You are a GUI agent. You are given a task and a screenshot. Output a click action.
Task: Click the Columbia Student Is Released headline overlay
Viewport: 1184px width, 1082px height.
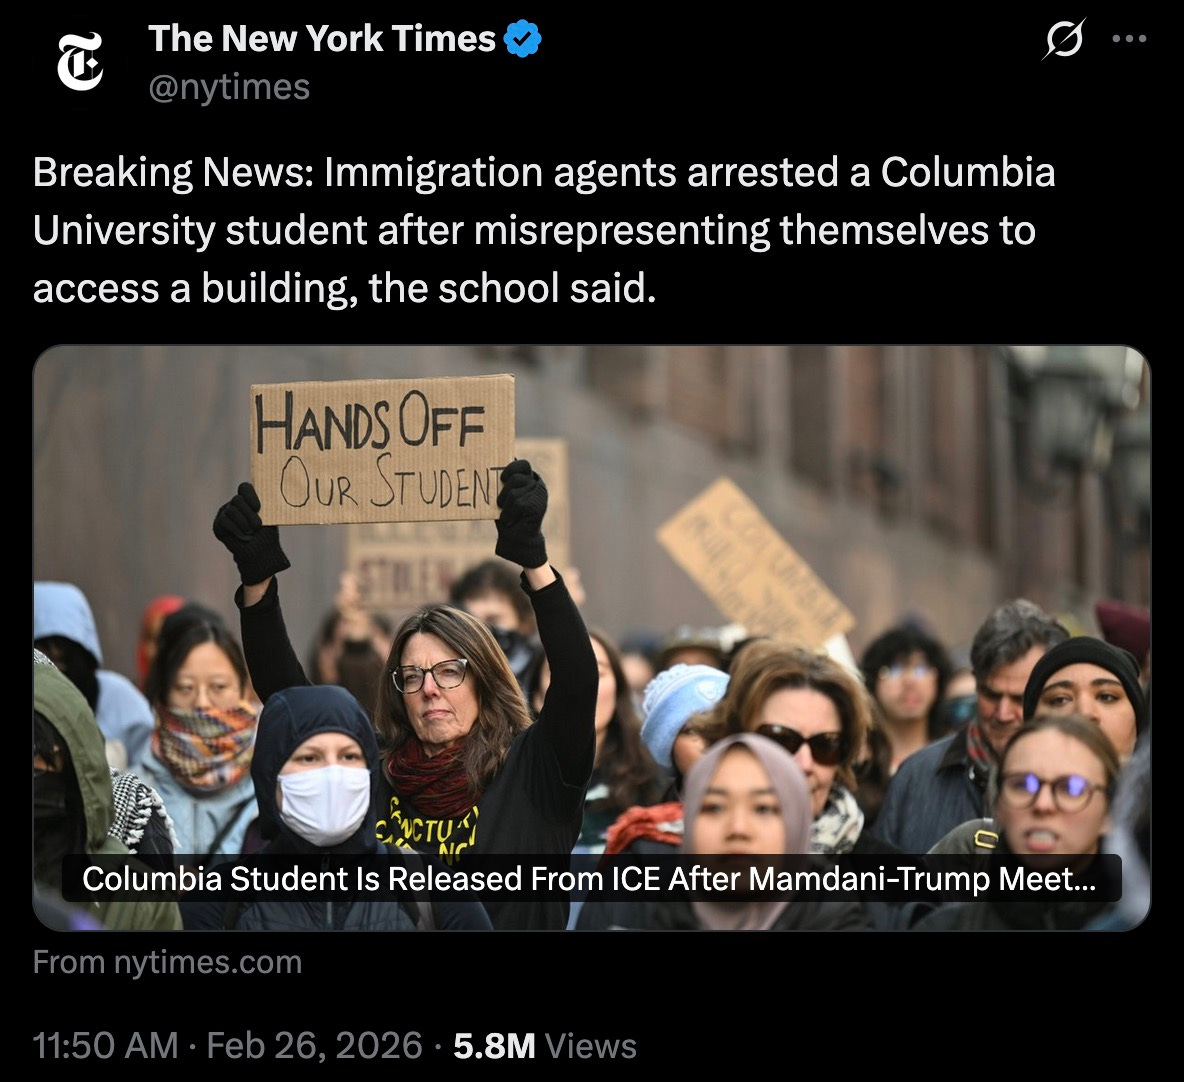(x=589, y=878)
